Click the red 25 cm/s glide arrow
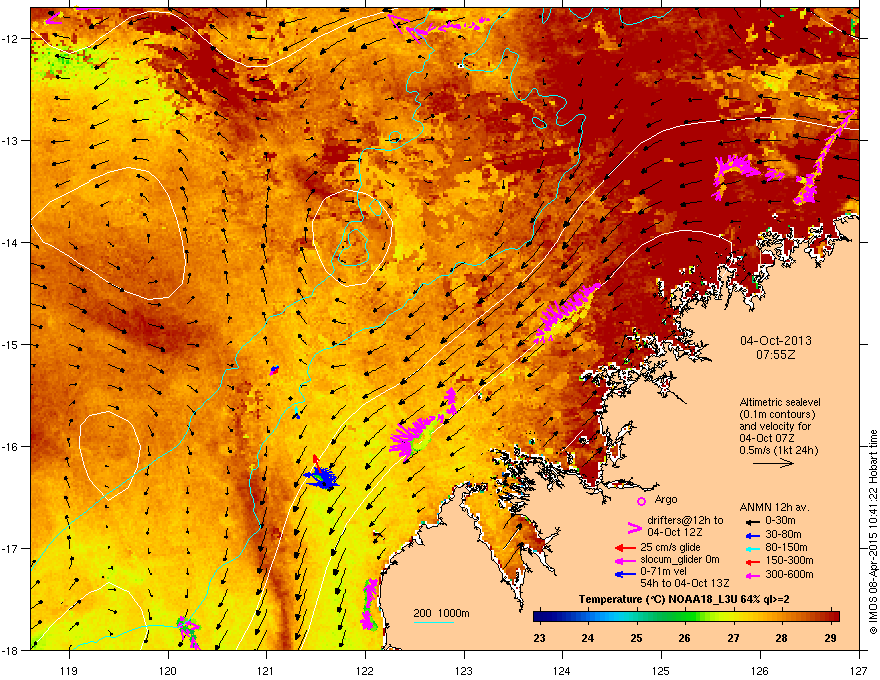Image resolution: width=880 pixels, height=680 pixels. pos(625,548)
